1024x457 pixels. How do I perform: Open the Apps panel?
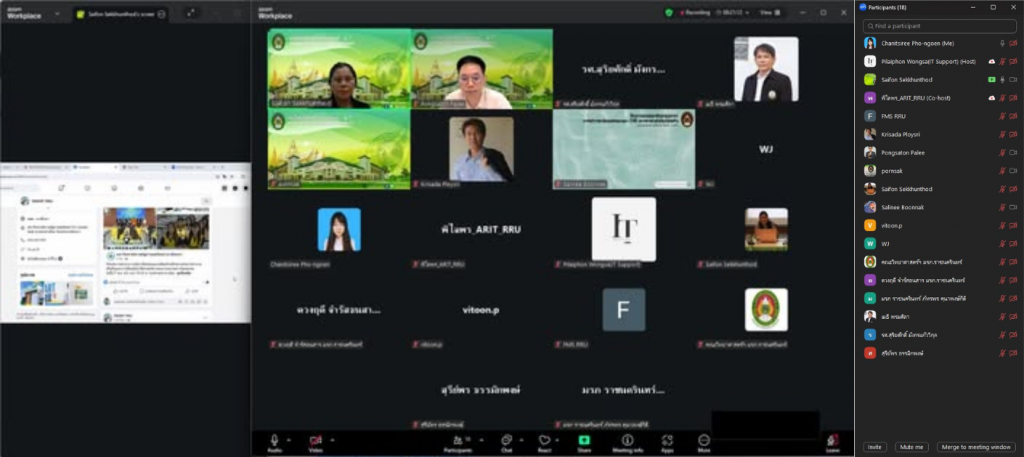pyautogui.click(x=667, y=440)
